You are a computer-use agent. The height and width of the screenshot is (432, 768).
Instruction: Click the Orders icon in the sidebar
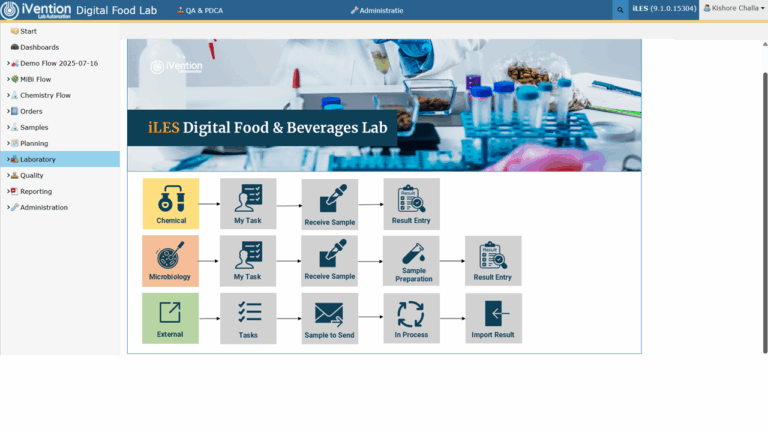pos(15,111)
